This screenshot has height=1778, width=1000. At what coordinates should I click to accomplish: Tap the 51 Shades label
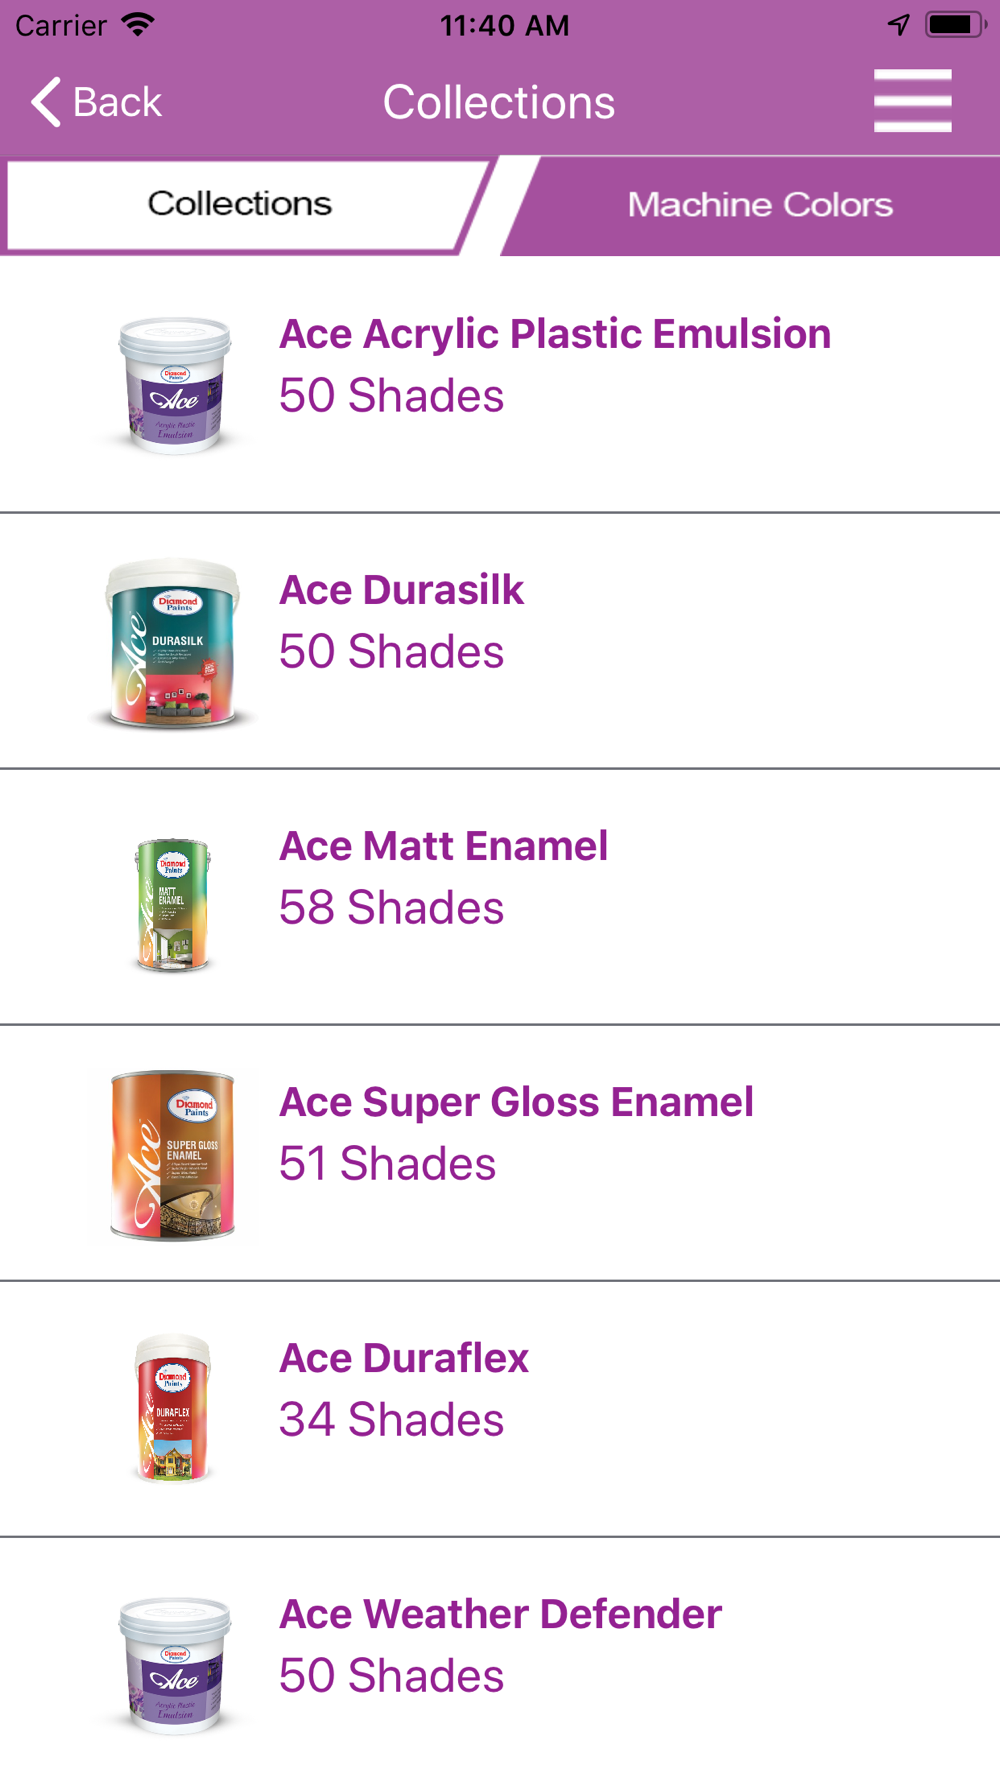(387, 1164)
